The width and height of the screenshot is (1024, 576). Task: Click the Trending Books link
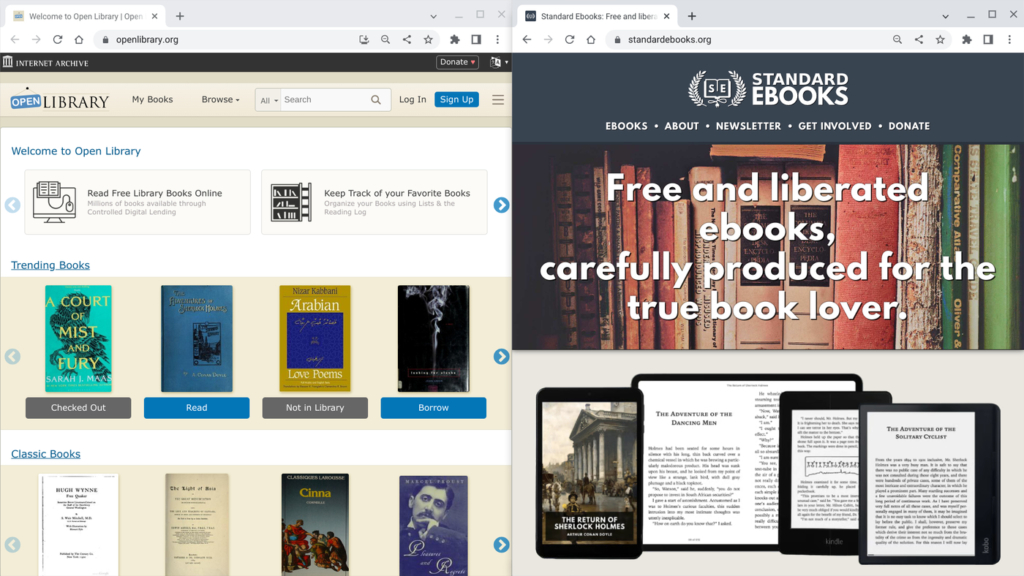click(50, 265)
